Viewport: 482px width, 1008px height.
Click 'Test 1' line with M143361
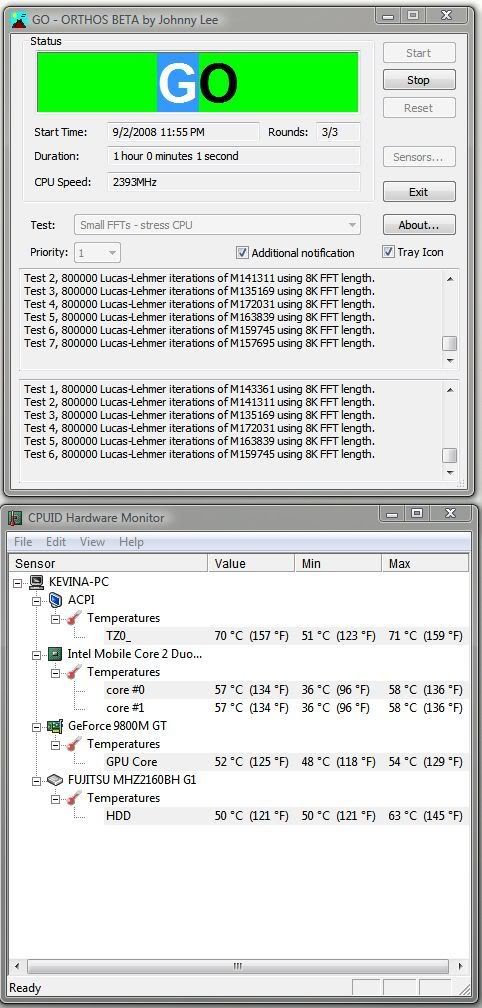199,389
